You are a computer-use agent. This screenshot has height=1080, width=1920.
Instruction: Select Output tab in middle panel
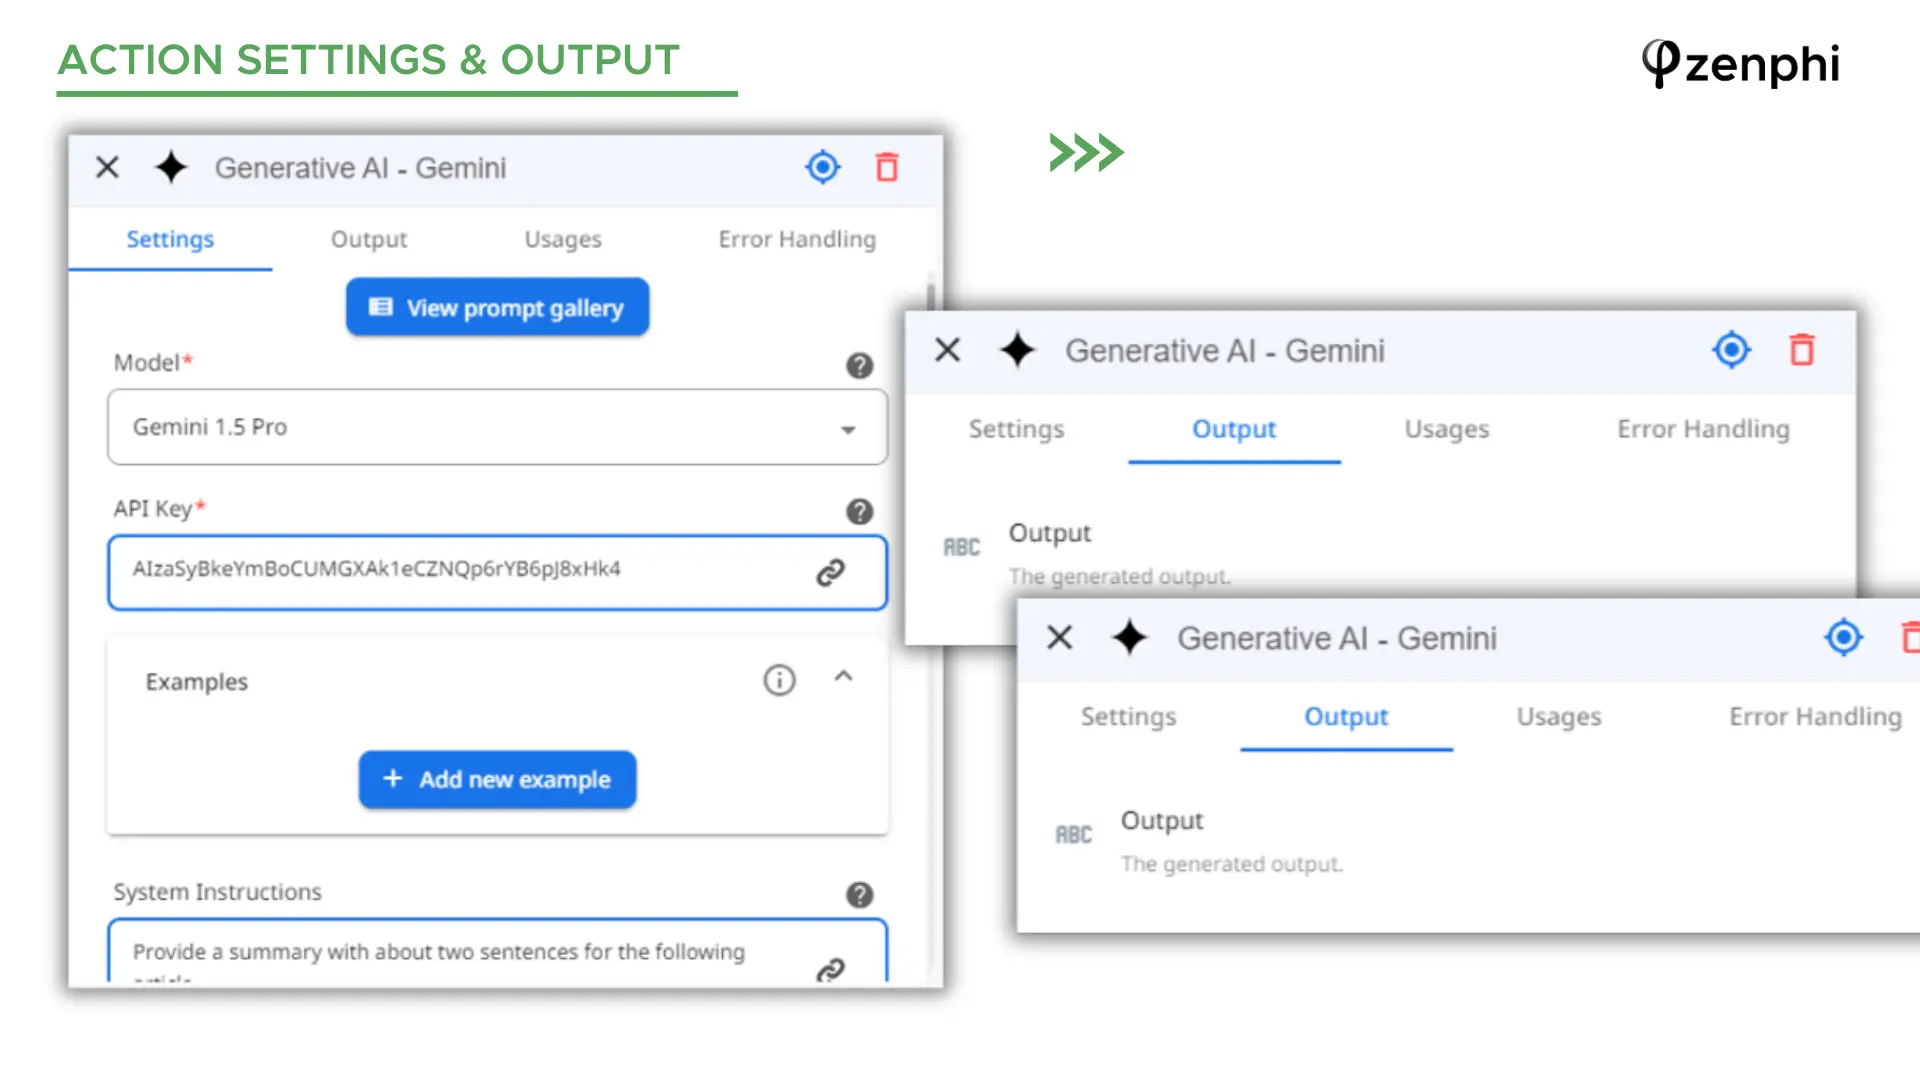click(x=1234, y=429)
